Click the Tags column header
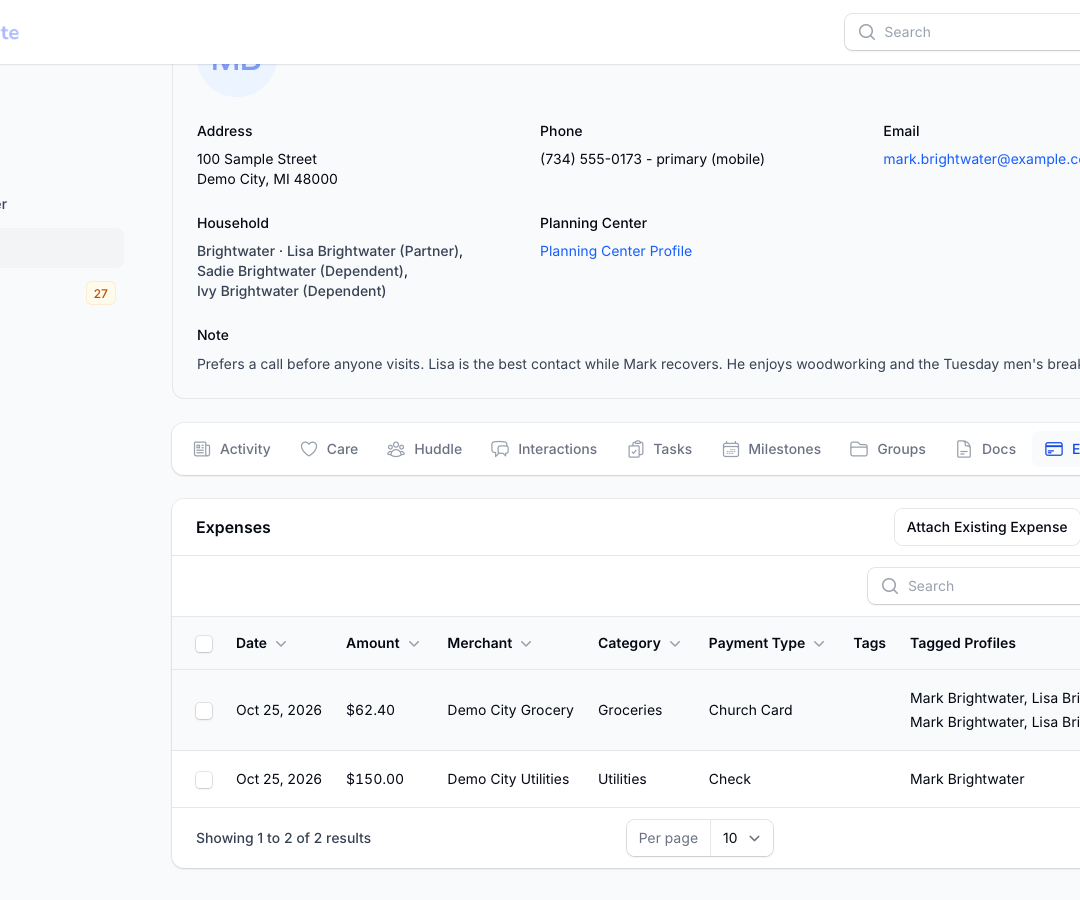The width and height of the screenshot is (1080, 900). 869,643
